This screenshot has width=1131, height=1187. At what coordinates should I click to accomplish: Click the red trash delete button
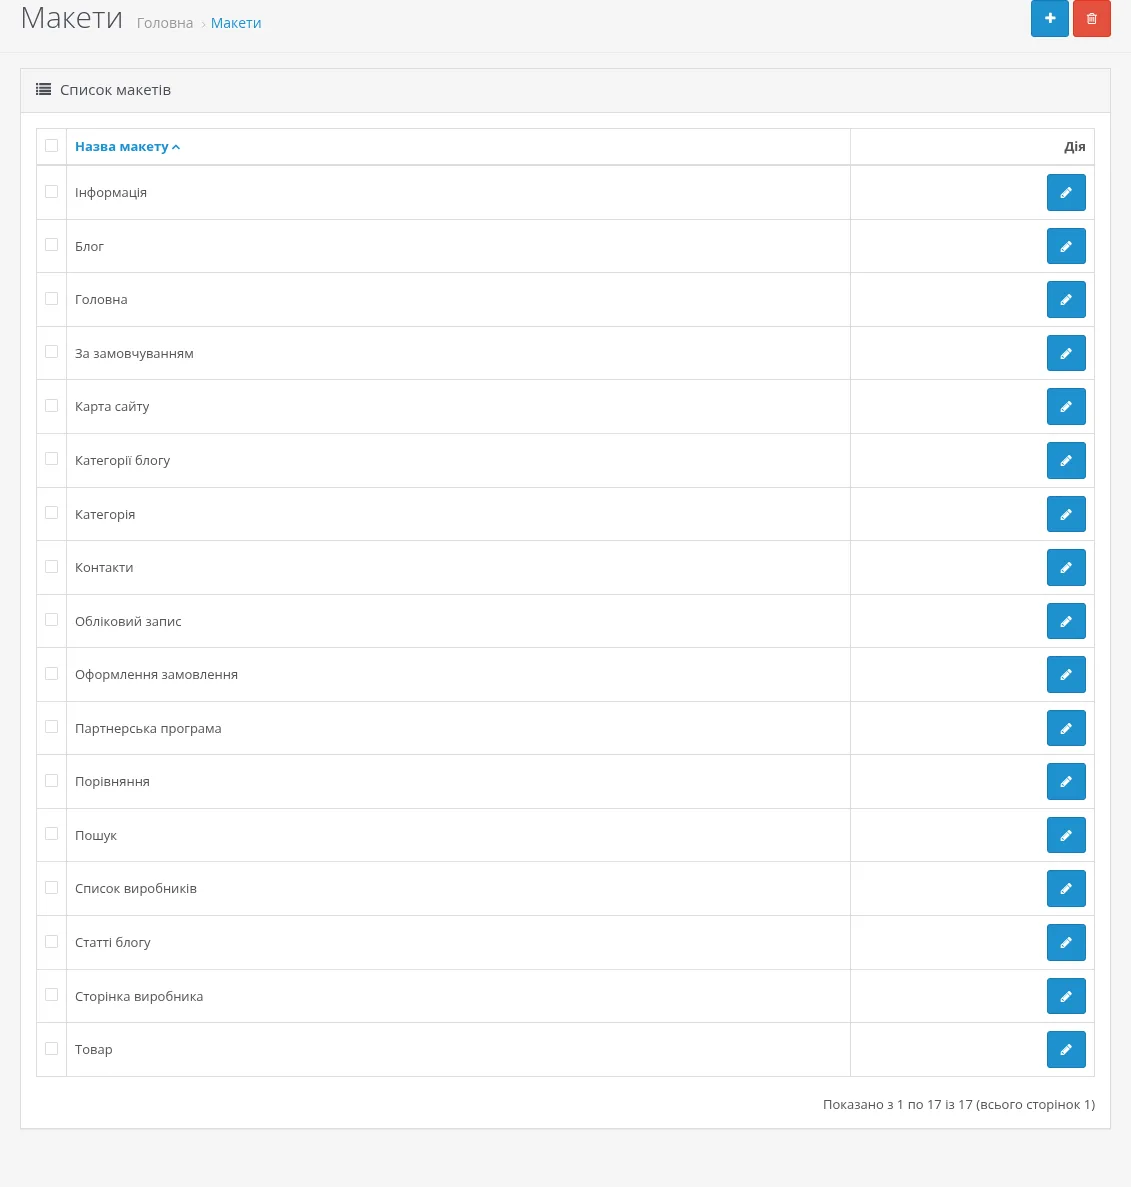click(x=1091, y=18)
